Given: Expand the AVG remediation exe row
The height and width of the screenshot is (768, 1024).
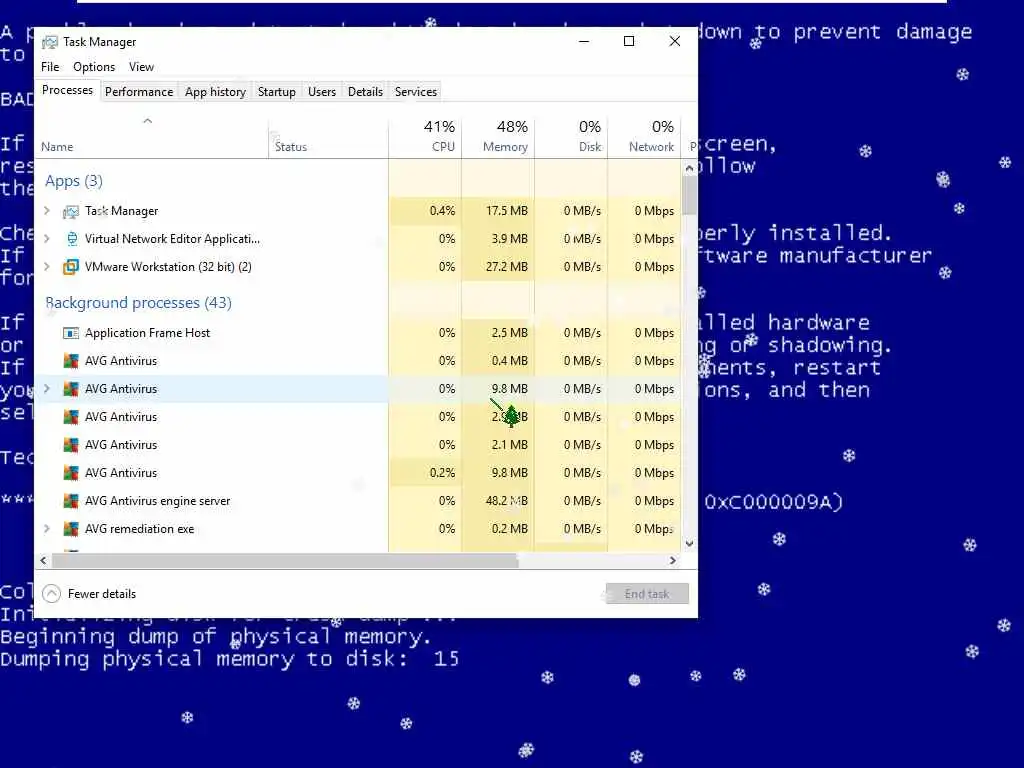Looking at the screenshot, I should (x=47, y=529).
